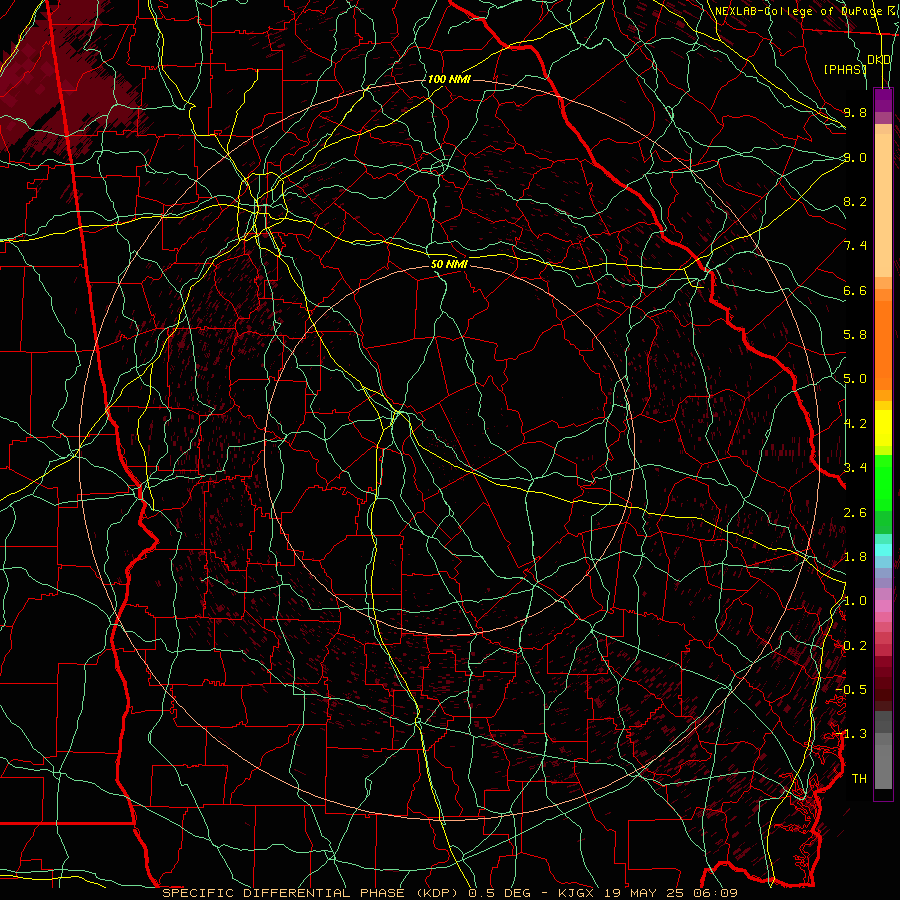Image resolution: width=900 pixels, height=900 pixels.
Task: Select the 5.8 value on the color scale
Action: pyautogui.click(x=855, y=335)
